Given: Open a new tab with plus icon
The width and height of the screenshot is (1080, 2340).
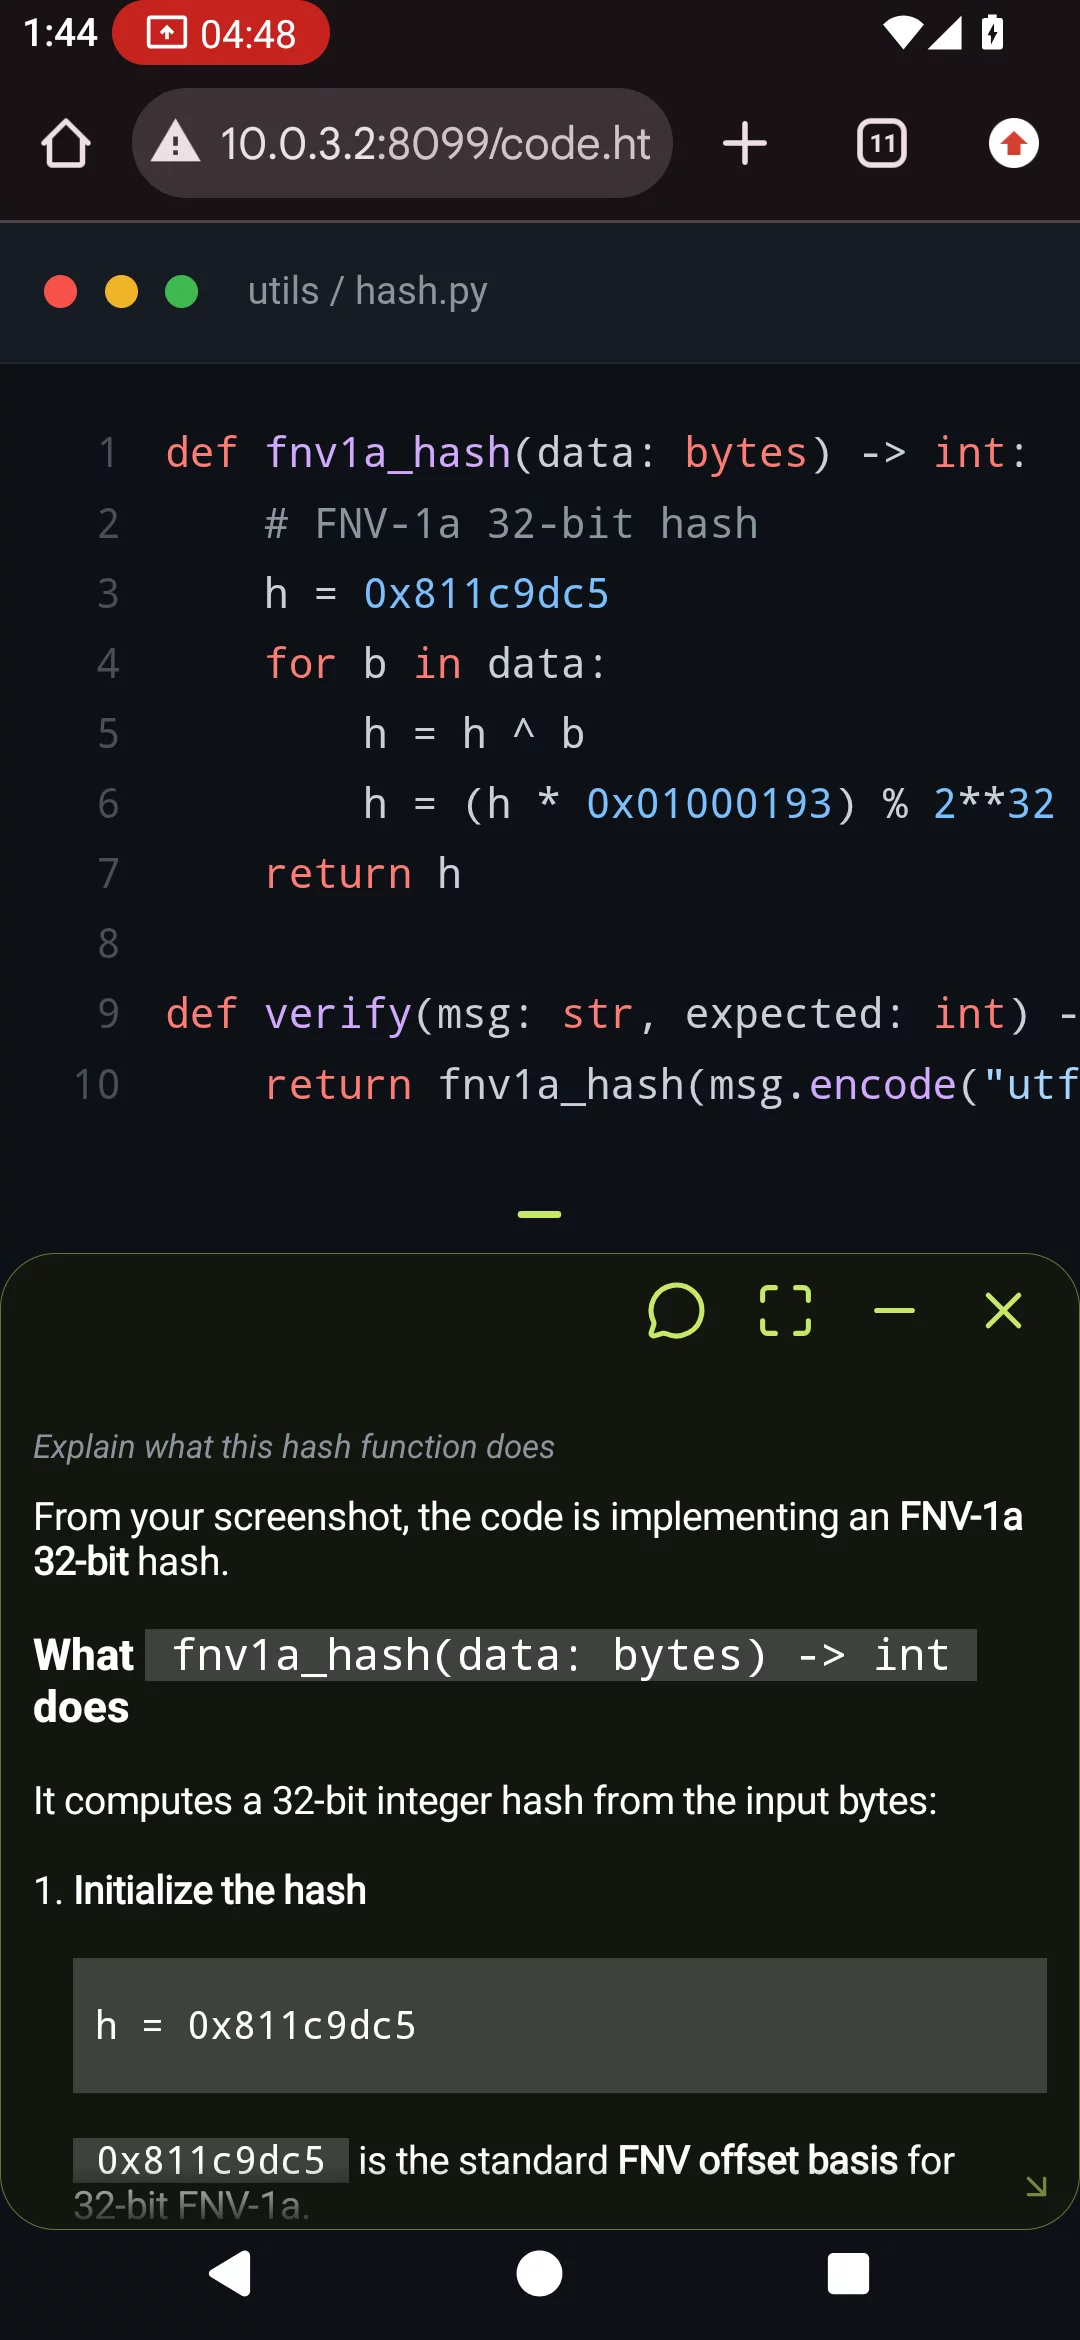Looking at the screenshot, I should tap(745, 143).
